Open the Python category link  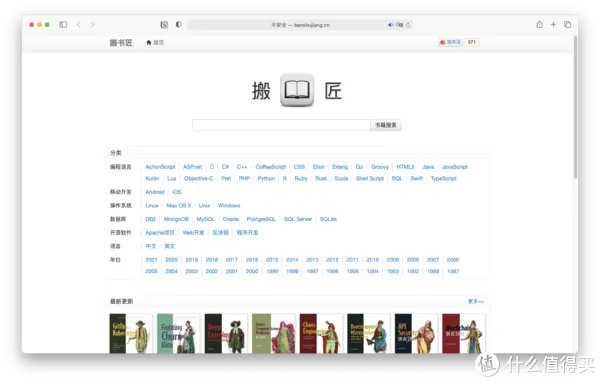[266, 178]
